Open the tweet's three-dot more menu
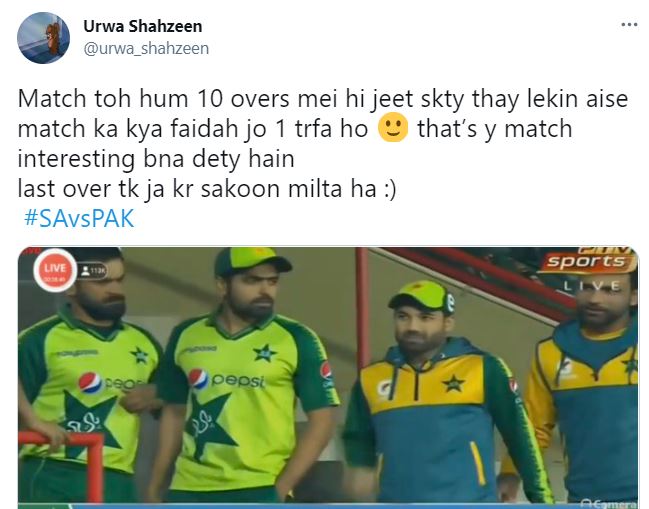Screen dimensions: 649x509 629,25
